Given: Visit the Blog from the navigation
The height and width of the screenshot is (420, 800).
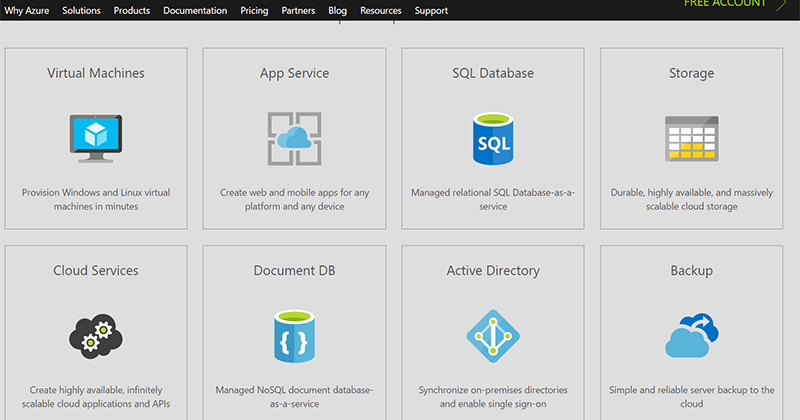Looking at the screenshot, I should [x=337, y=10].
